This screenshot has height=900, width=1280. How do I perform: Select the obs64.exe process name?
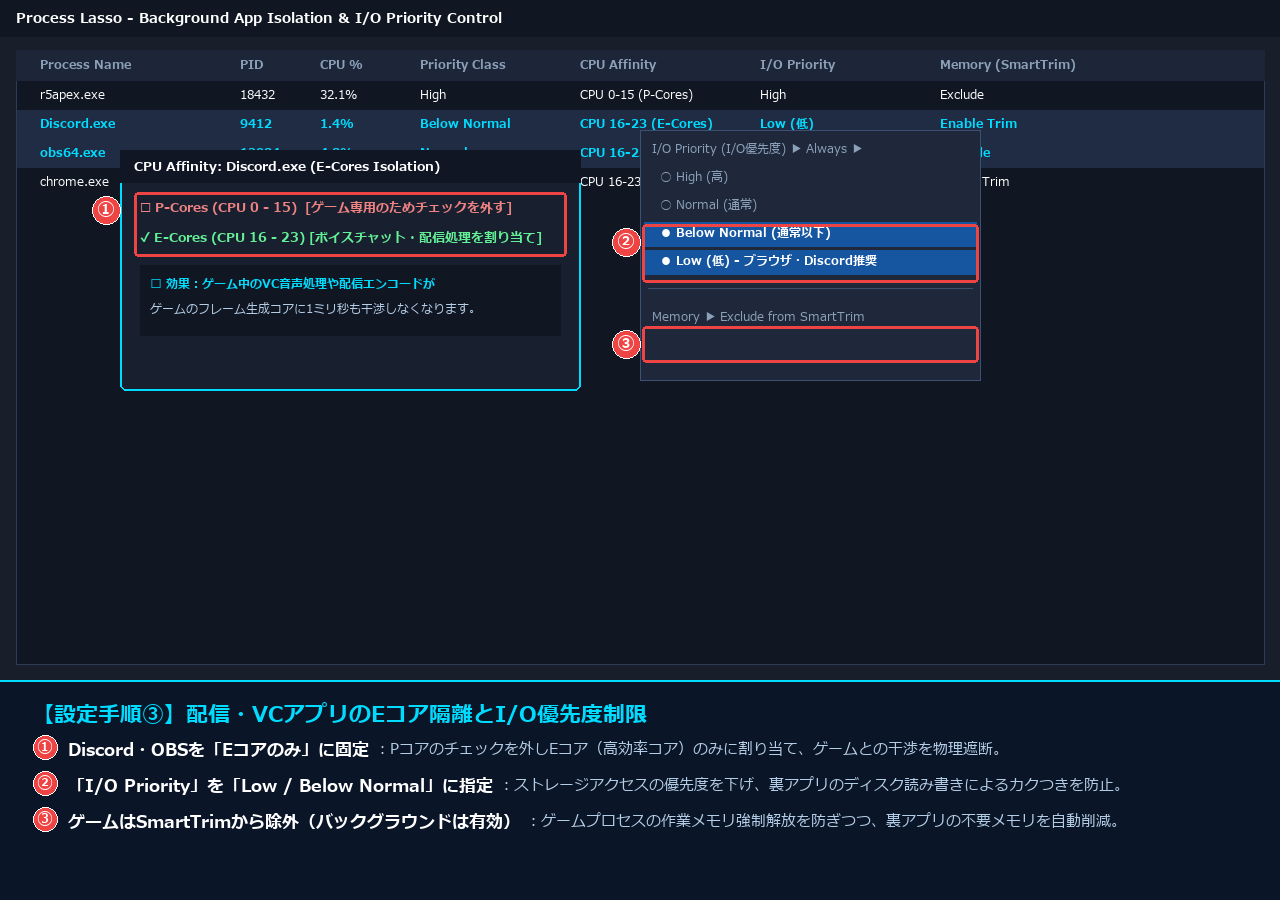click(73, 153)
